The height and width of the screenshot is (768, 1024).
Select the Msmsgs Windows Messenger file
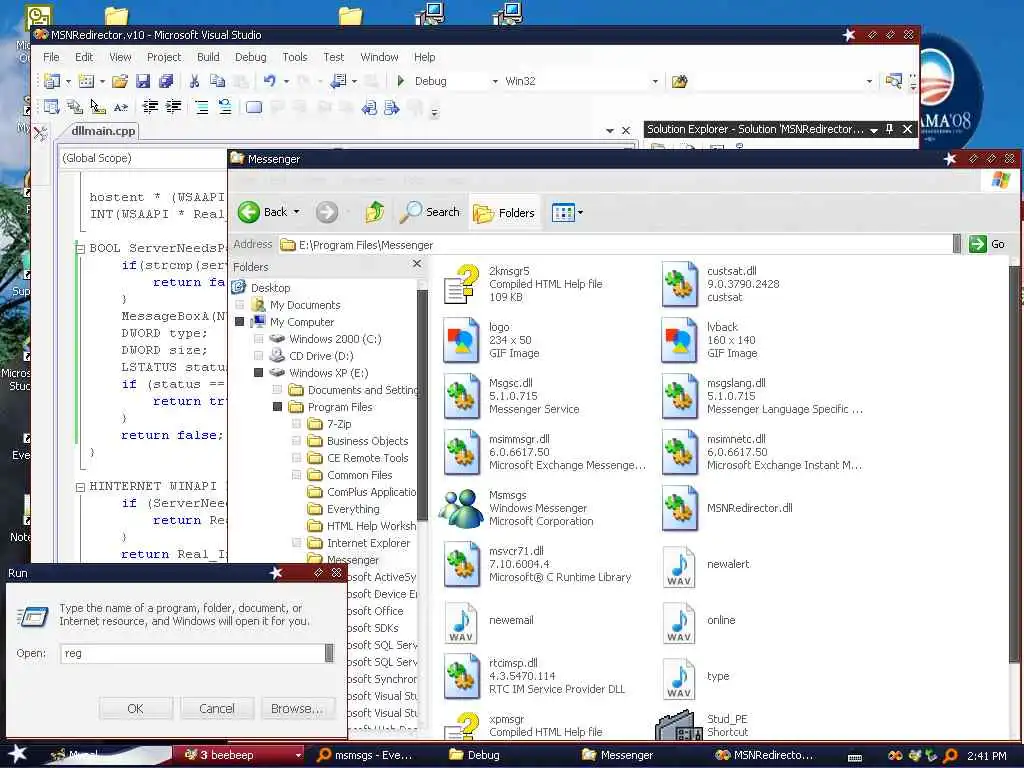515,508
